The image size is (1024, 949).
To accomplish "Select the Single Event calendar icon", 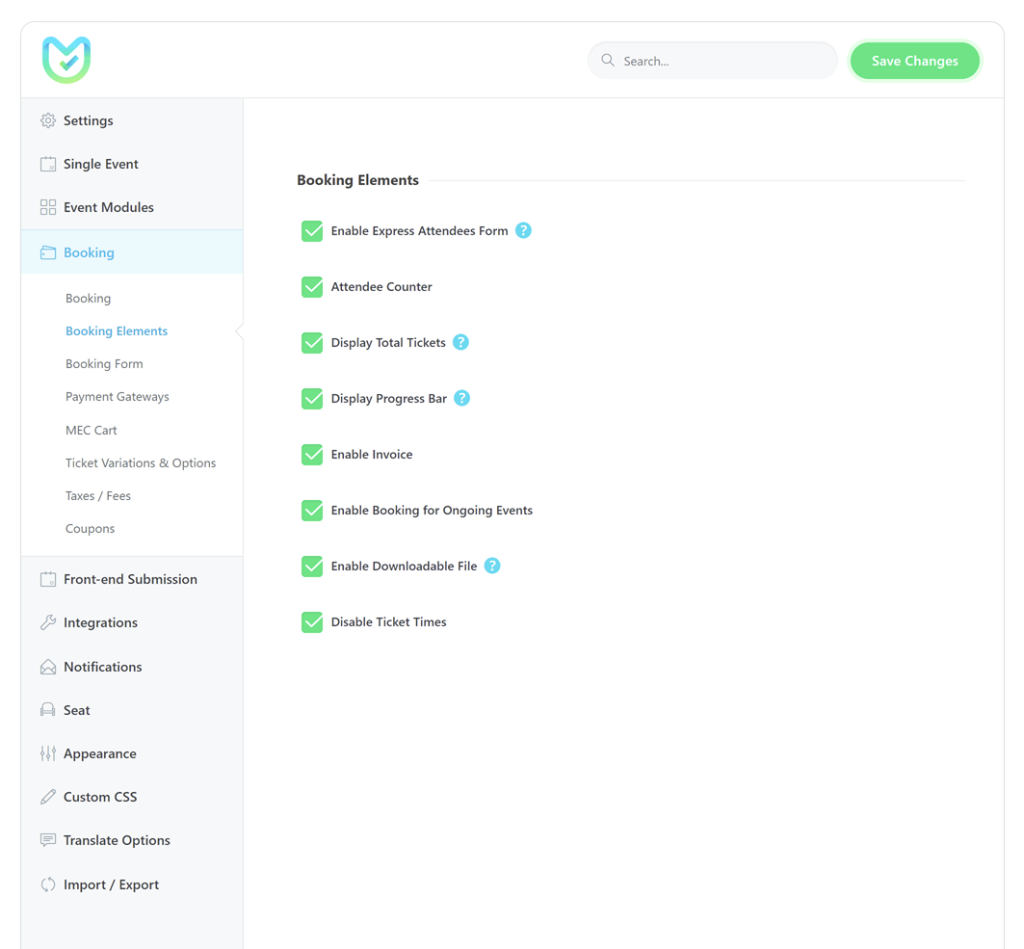I will pos(47,163).
